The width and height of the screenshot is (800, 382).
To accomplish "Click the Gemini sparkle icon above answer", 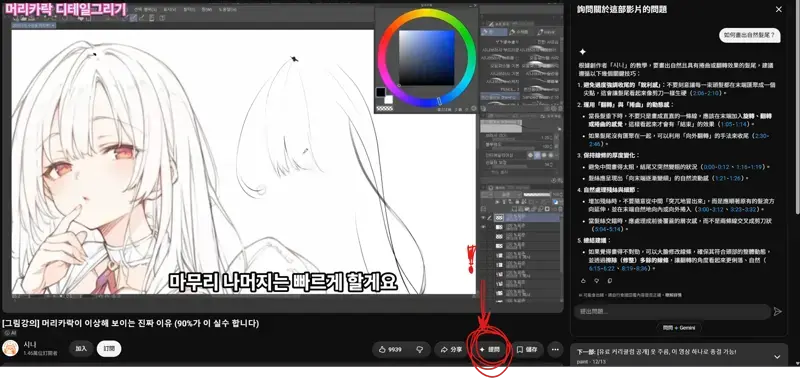I will (x=582, y=52).
